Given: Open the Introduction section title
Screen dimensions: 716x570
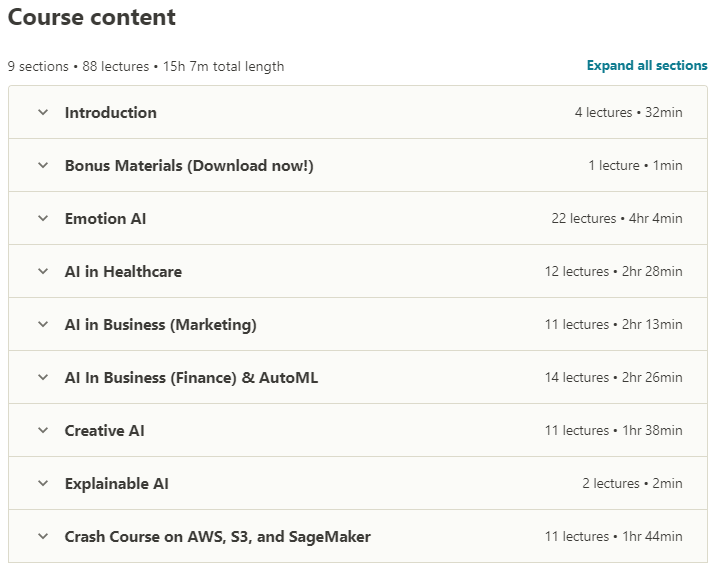Looking at the screenshot, I should (111, 112).
